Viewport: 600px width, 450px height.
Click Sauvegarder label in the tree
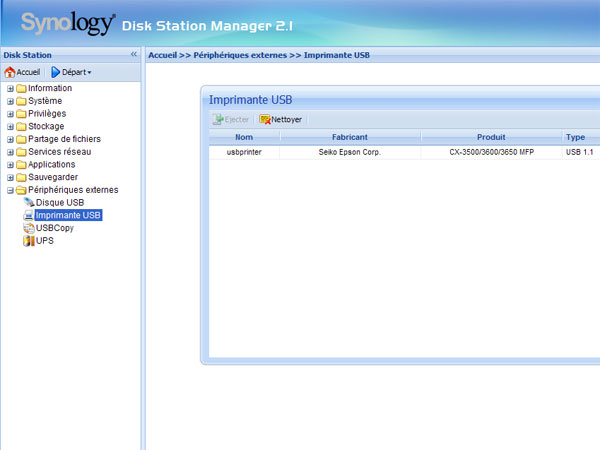(x=53, y=177)
